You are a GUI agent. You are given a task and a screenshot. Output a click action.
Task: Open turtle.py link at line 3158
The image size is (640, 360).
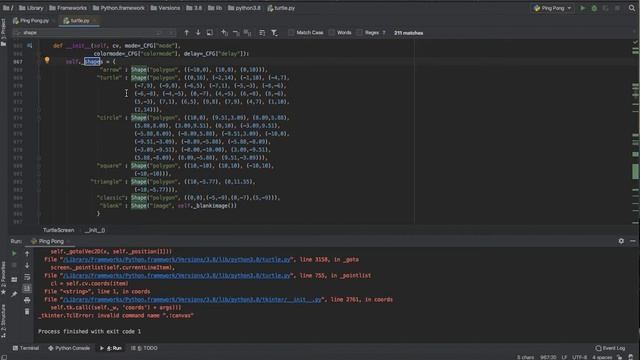(x=177, y=260)
